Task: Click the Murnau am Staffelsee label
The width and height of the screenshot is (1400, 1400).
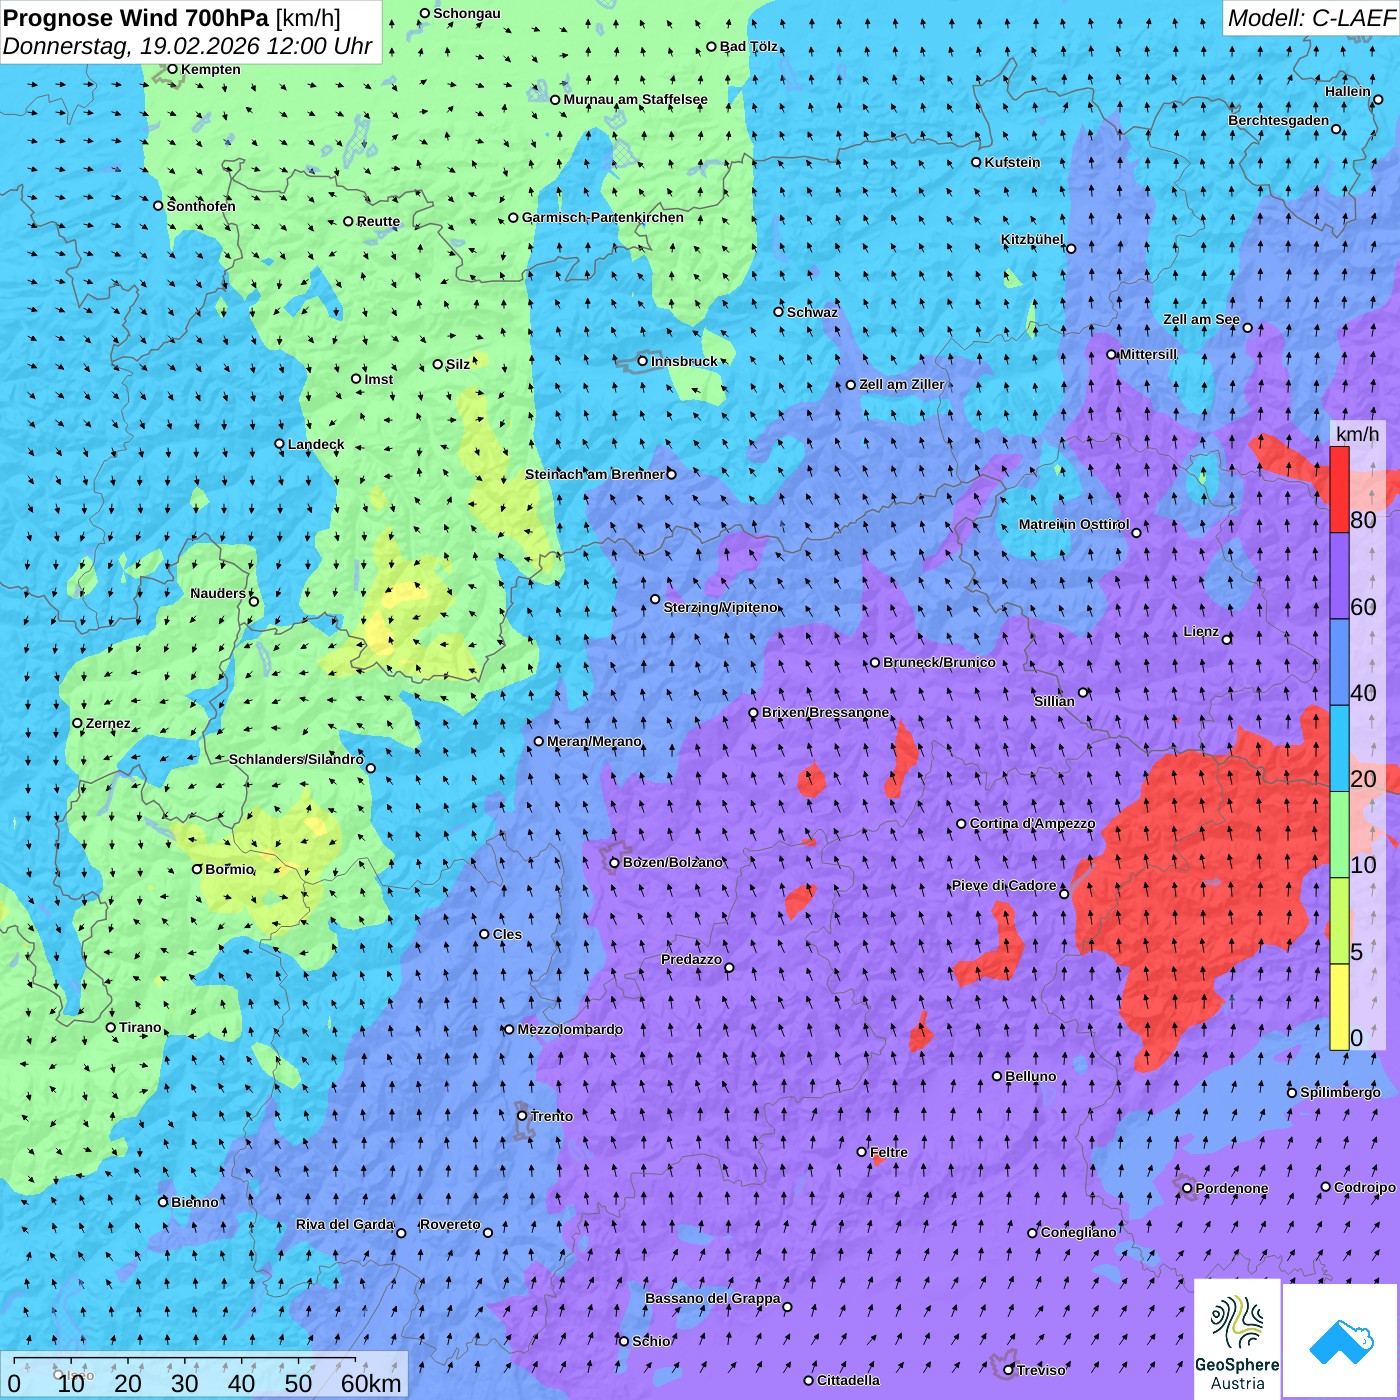Action: (x=635, y=99)
